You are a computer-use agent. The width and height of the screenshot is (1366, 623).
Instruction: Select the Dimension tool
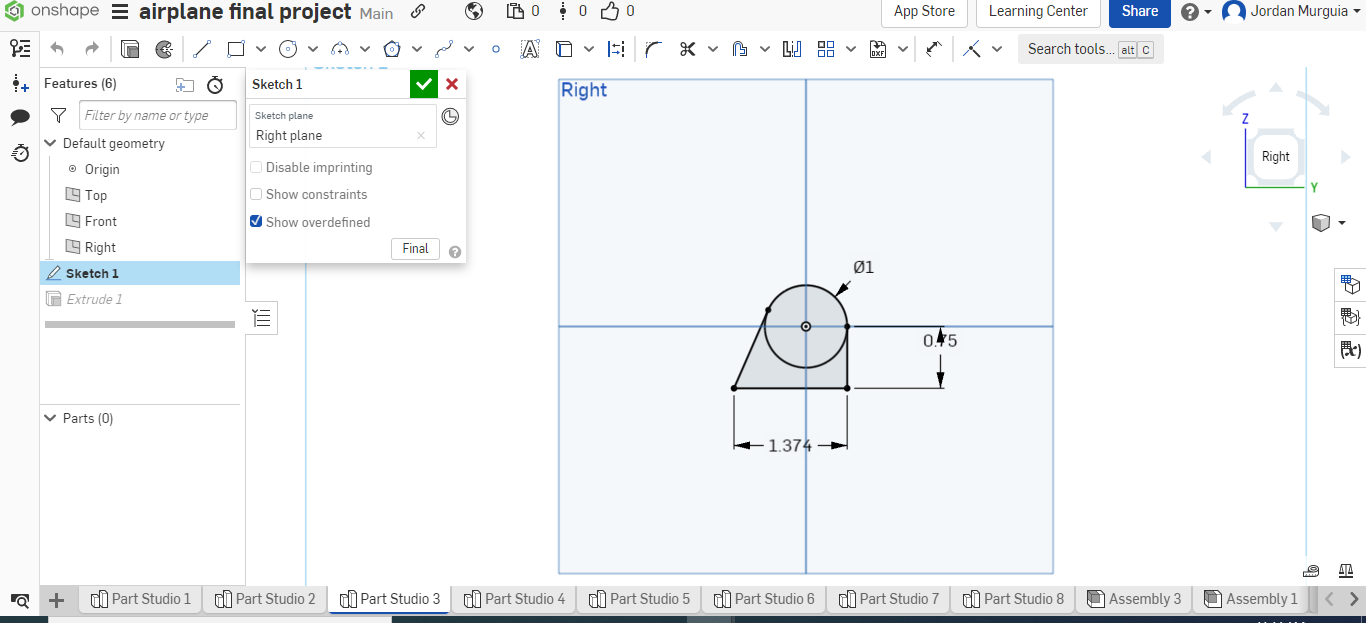click(x=615, y=48)
